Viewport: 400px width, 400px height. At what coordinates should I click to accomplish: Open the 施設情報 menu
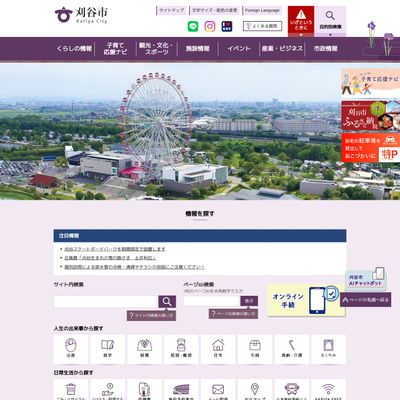(198, 49)
